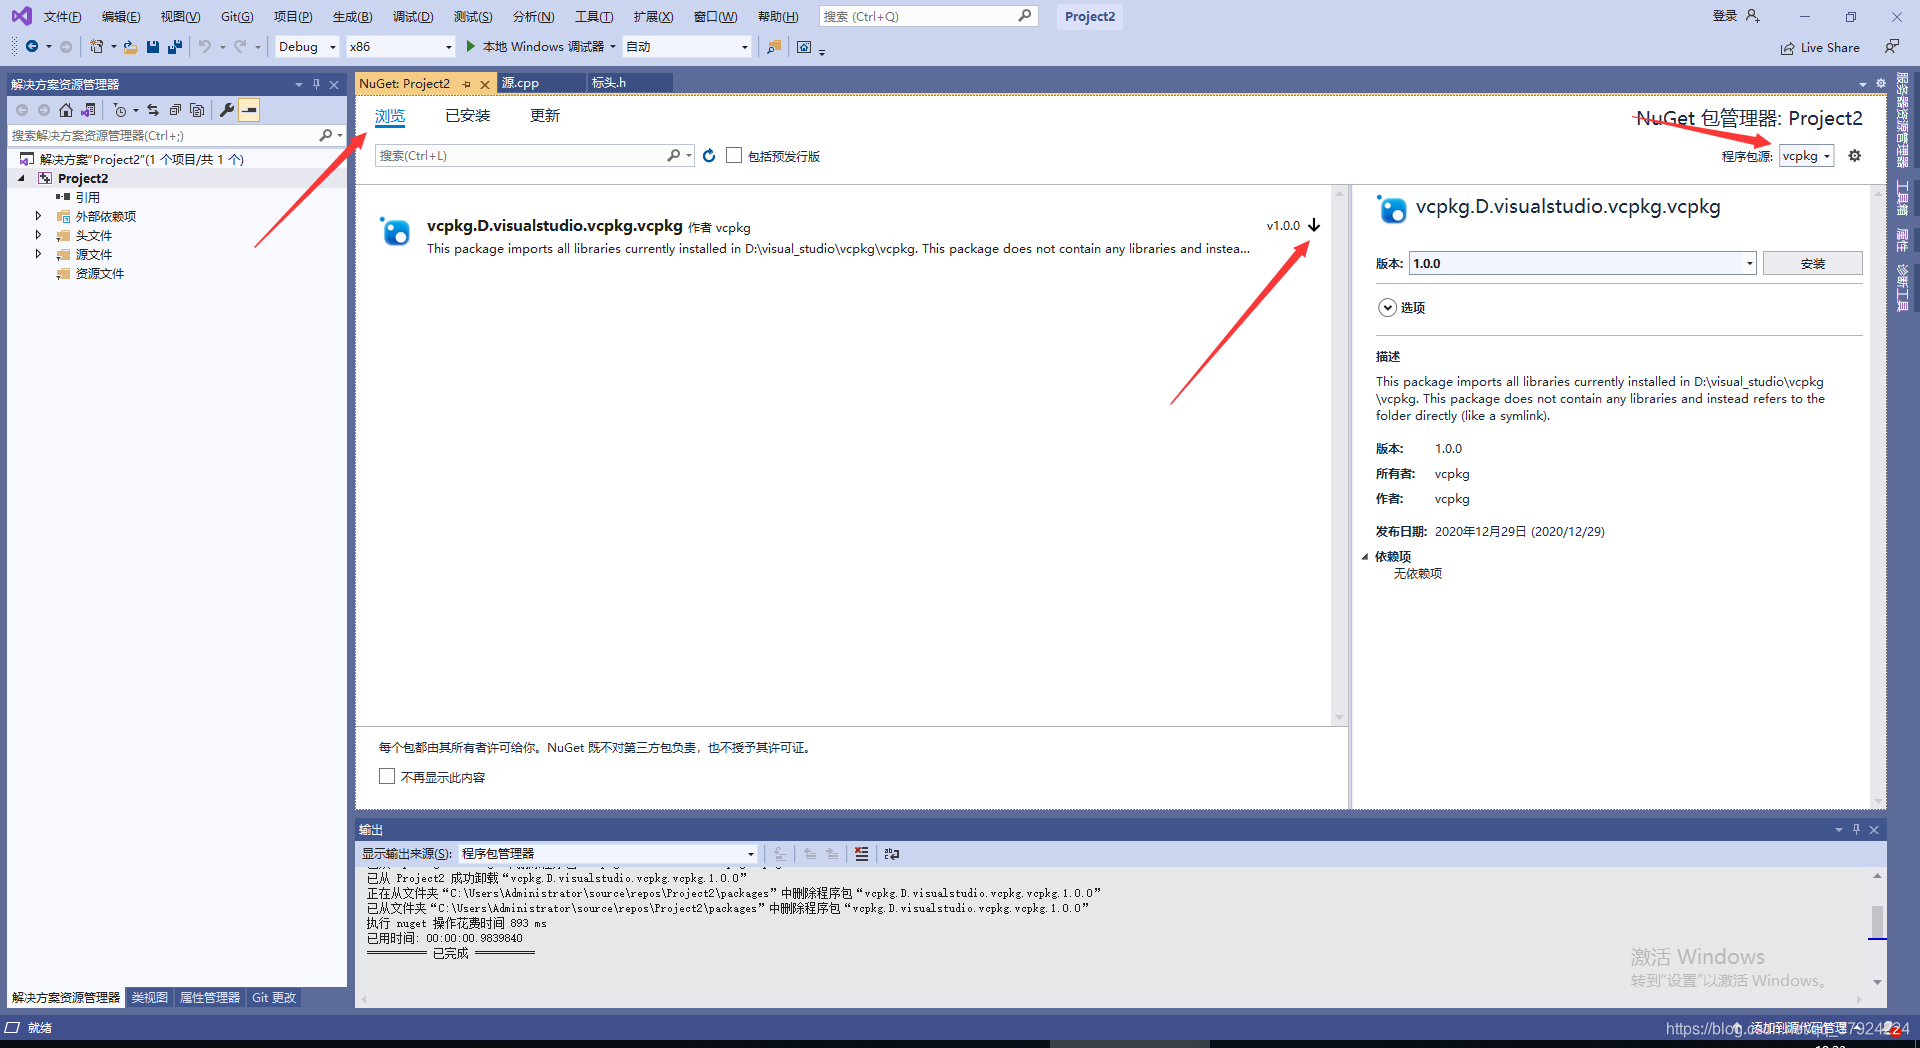Click 登录 sign-in link

pyautogui.click(x=1725, y=16)
